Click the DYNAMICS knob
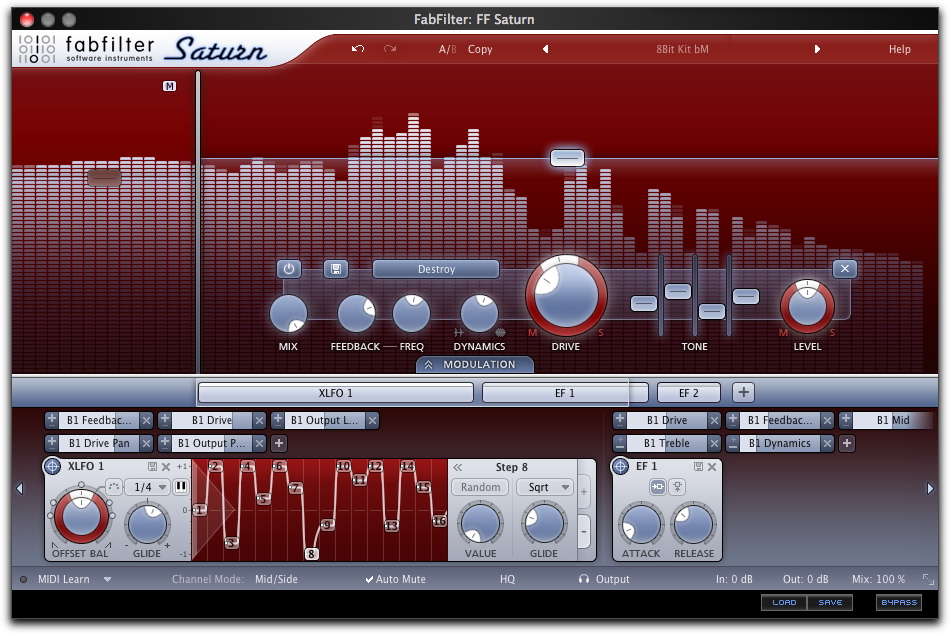950x634 pixels. (x=479, y=313)
